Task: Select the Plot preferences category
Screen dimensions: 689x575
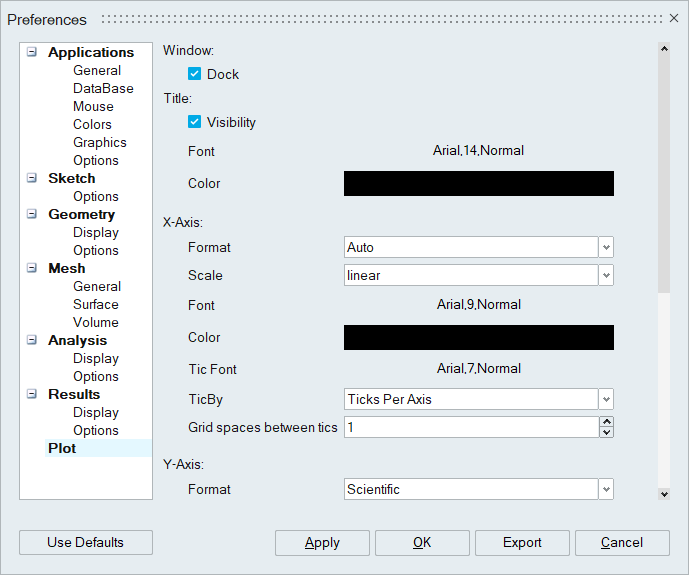Action: click(62, 448)
